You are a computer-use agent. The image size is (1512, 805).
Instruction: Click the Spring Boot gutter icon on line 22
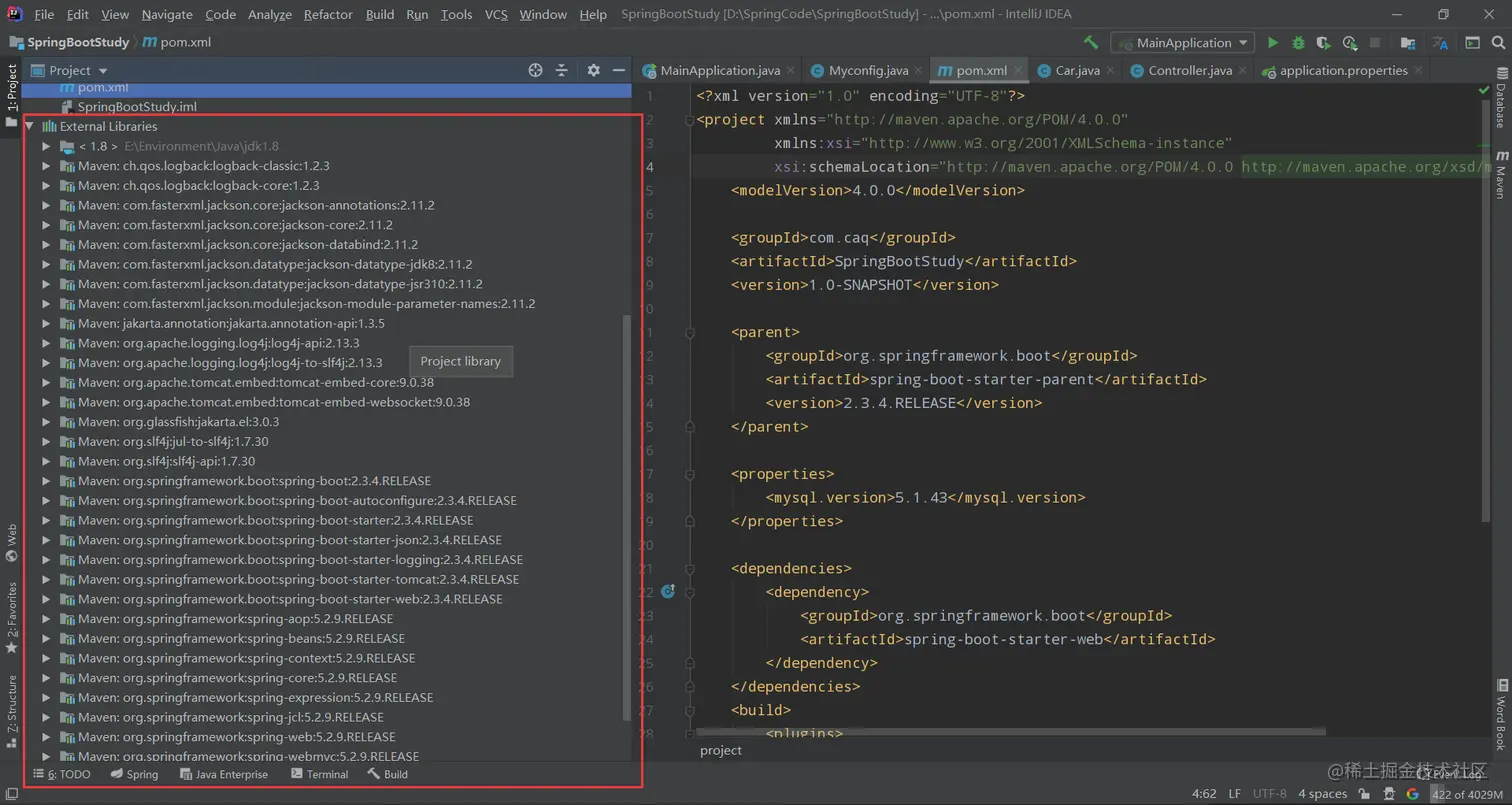669,592
